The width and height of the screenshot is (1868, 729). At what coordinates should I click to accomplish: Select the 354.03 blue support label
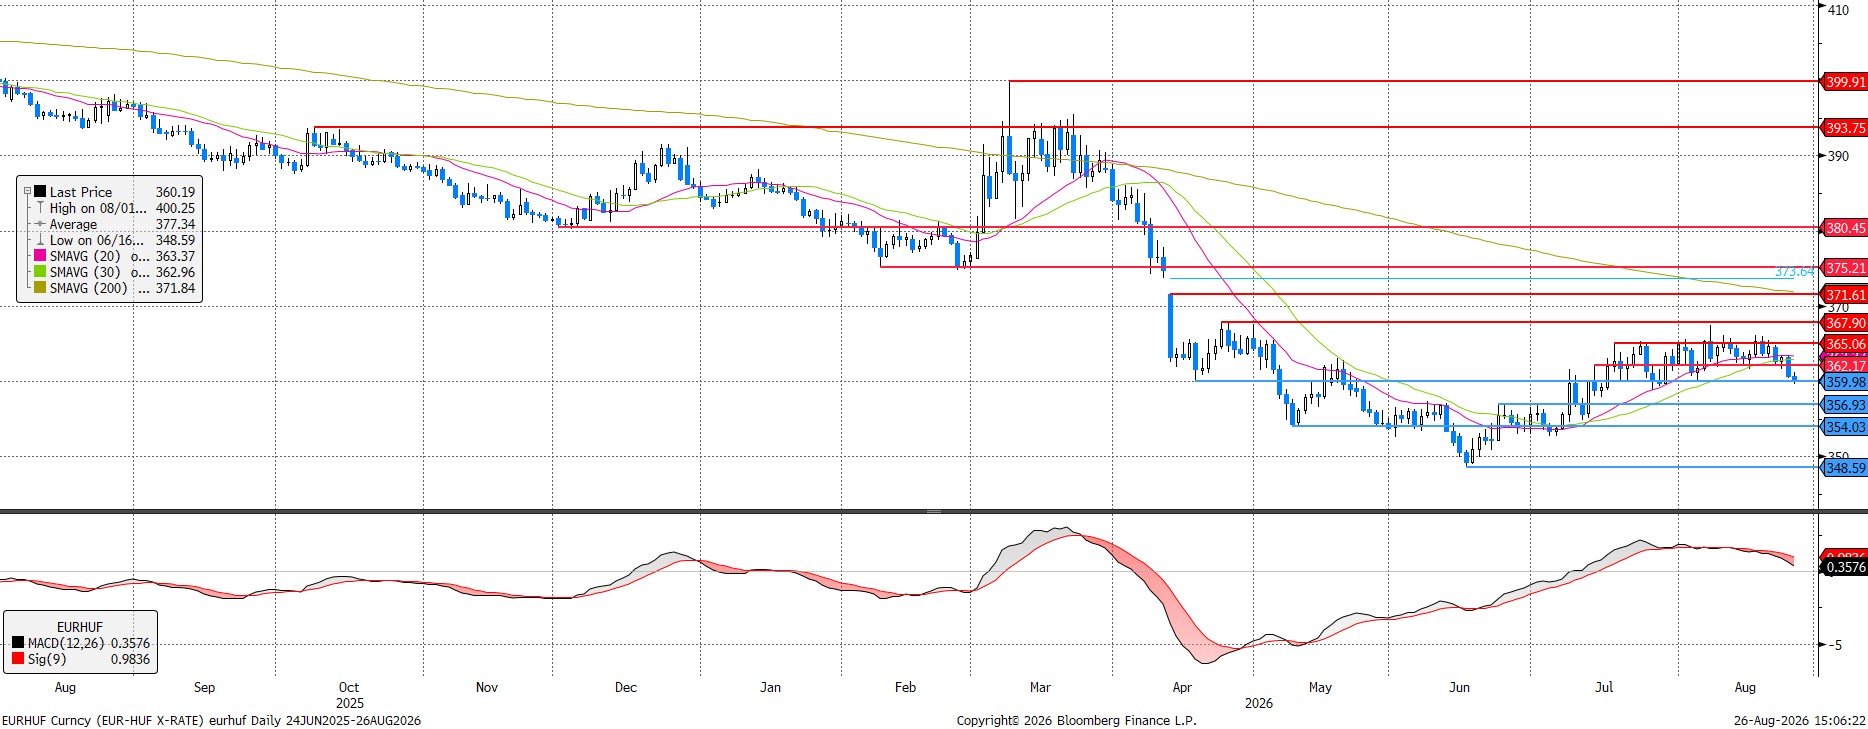point(1845,427)
